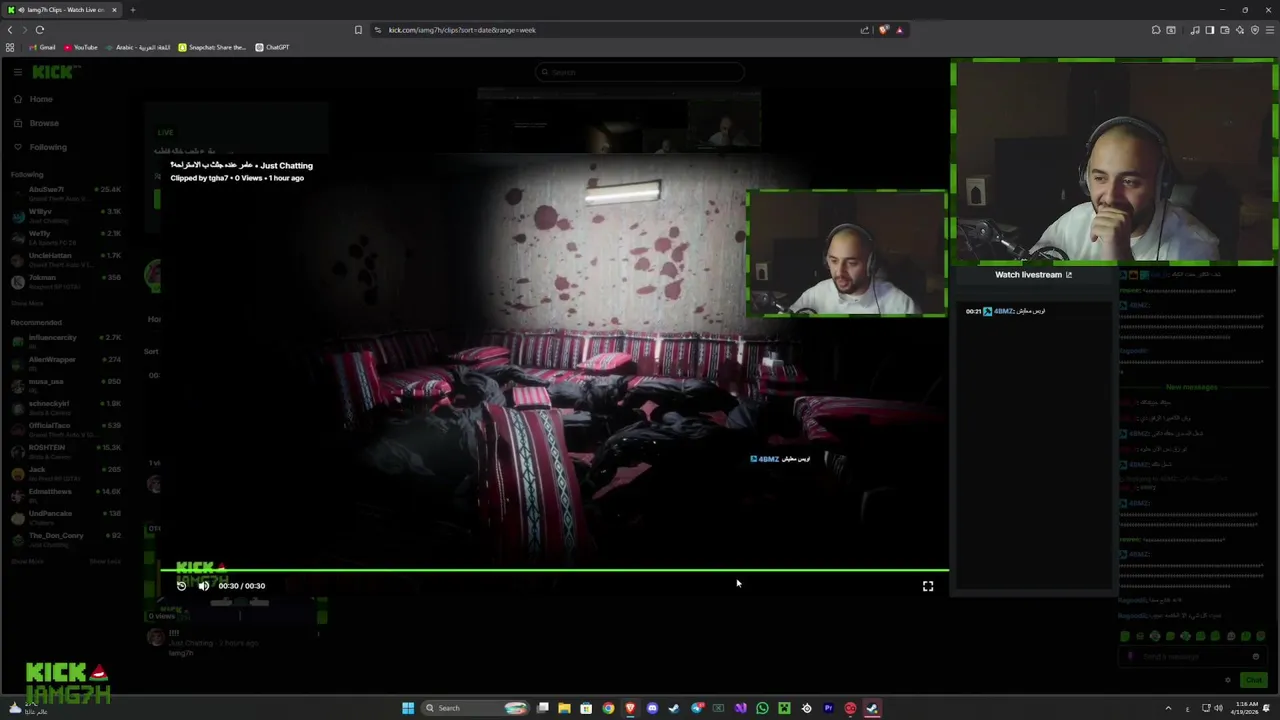The height and width of the screenshot is (720, 1280).
Task: Open the bookmarks bar apps grid icon
Action: pyautogui.click(x=10, y=47)
